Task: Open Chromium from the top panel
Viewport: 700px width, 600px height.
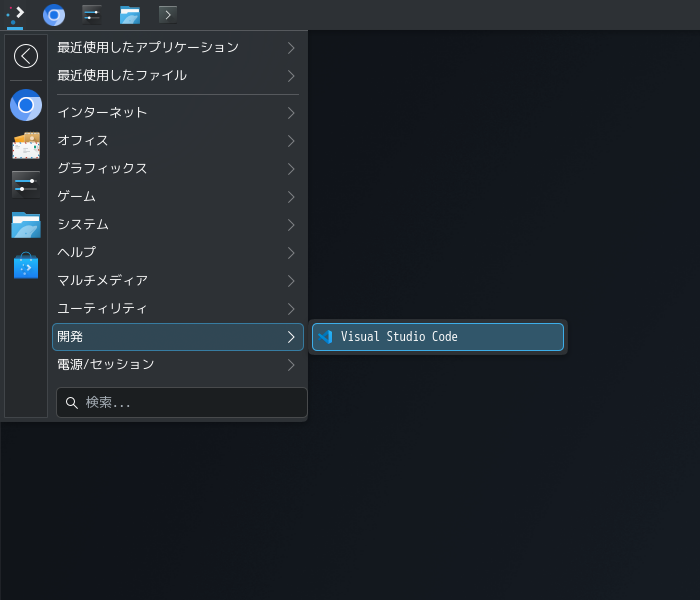Action: (54, 15)
